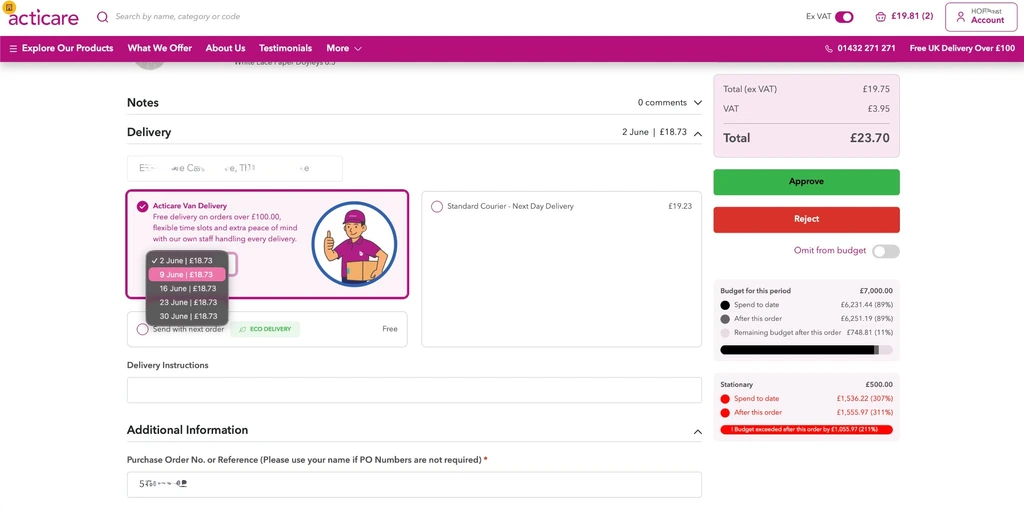Select Acticare Van Delivery option

[x=142, y=206]
